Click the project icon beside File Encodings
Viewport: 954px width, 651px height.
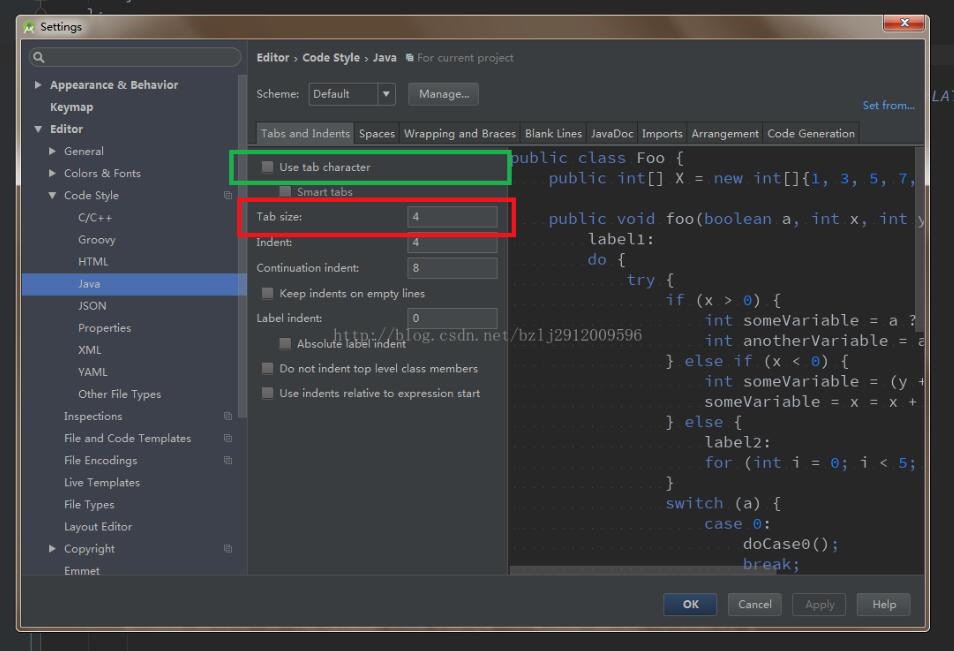[230, 460]
